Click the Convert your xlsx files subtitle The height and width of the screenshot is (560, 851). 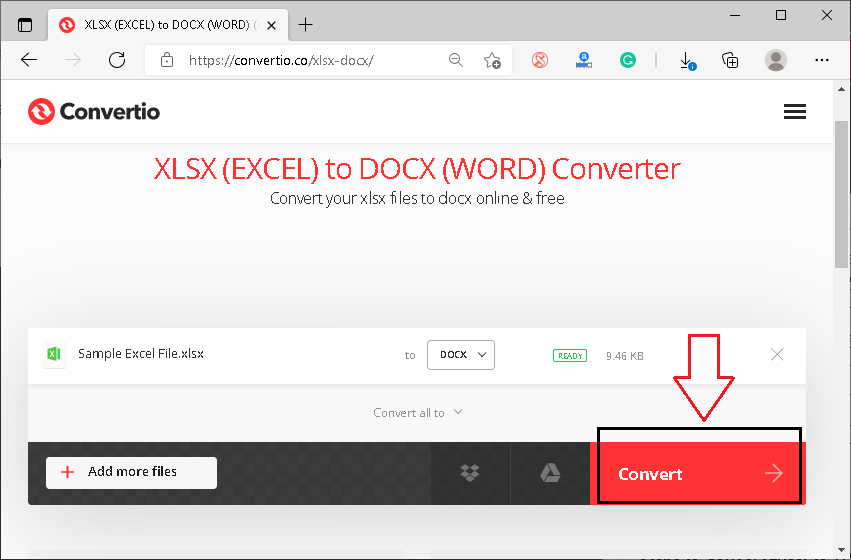[417, 198]
